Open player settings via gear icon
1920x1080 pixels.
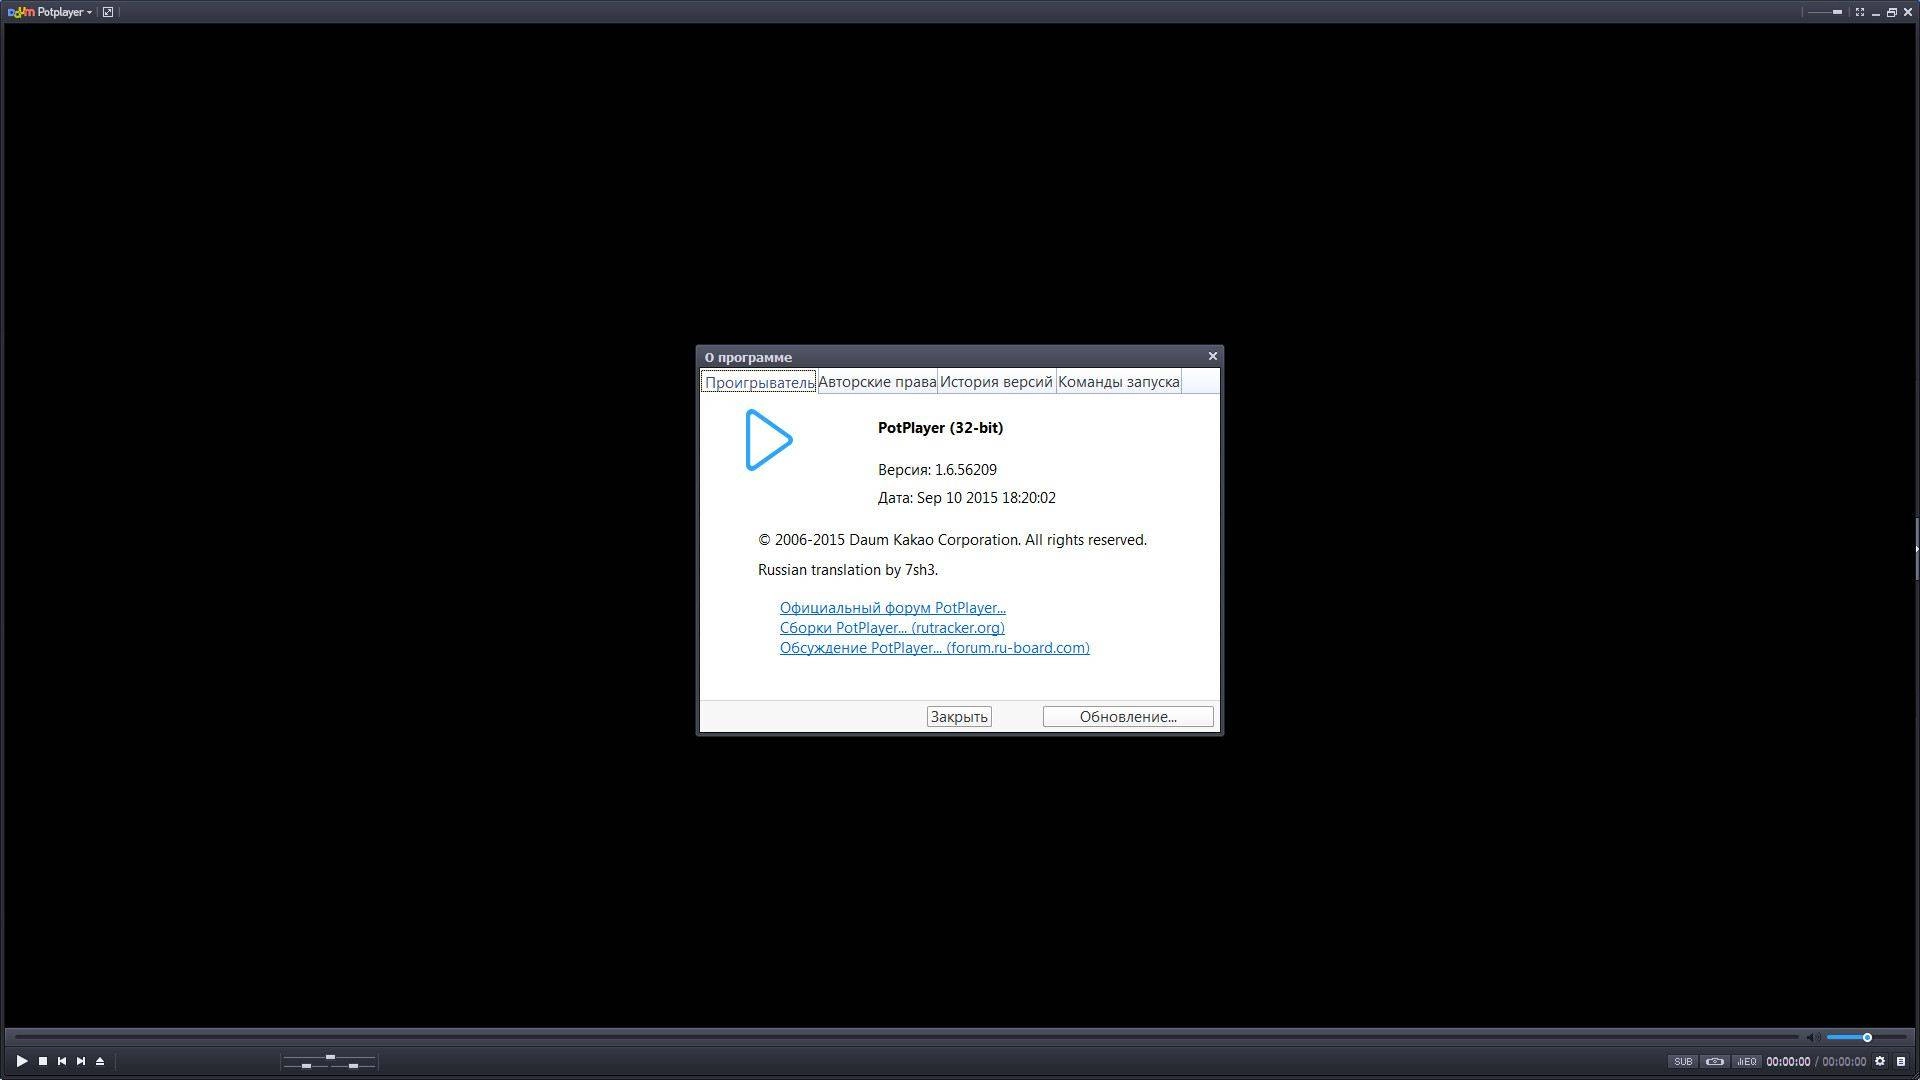tap(1880, 1062)
